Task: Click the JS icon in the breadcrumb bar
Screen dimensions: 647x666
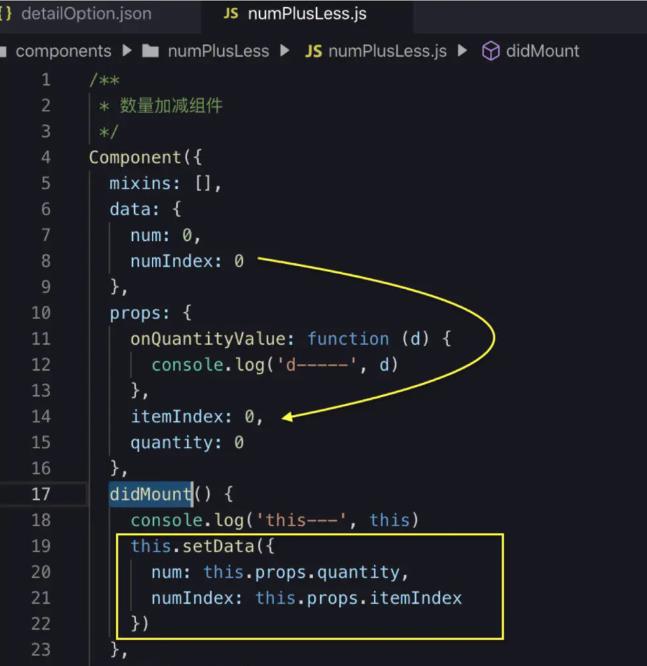Action: (314, 51)
